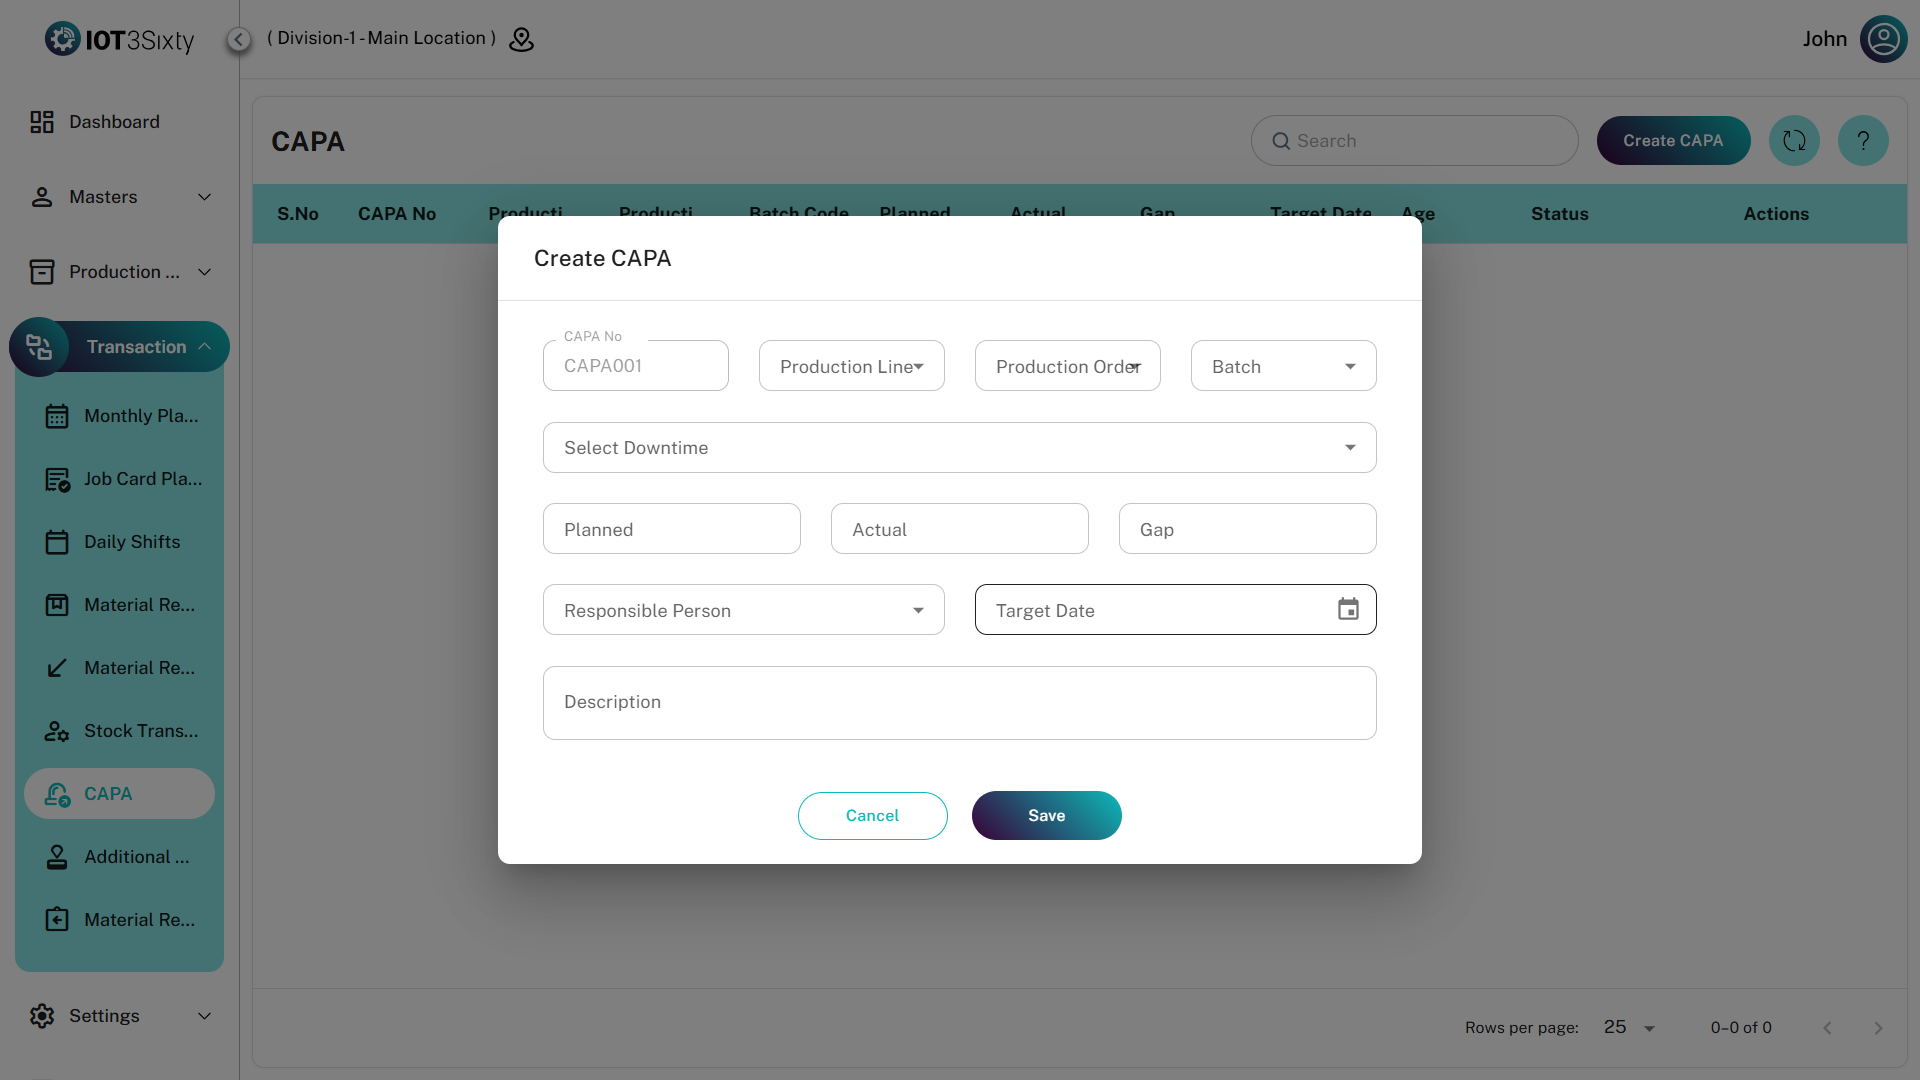This screenshot has width=1920, height=1080.
Task: Click the calendar icon in Target Date
Action: tap(1348, 609)
